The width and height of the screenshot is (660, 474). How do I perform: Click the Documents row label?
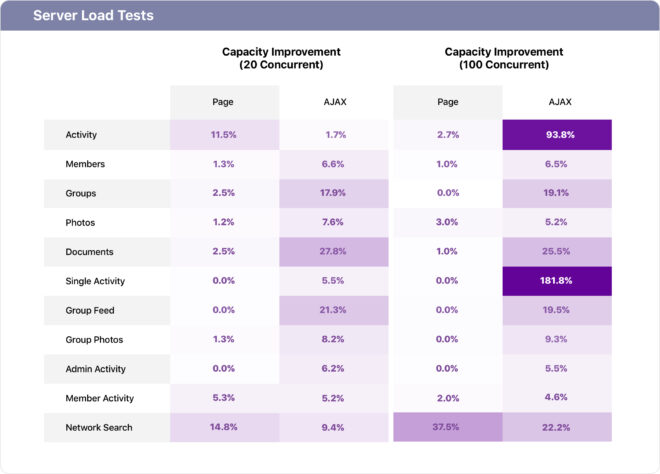tap(90, 252)
